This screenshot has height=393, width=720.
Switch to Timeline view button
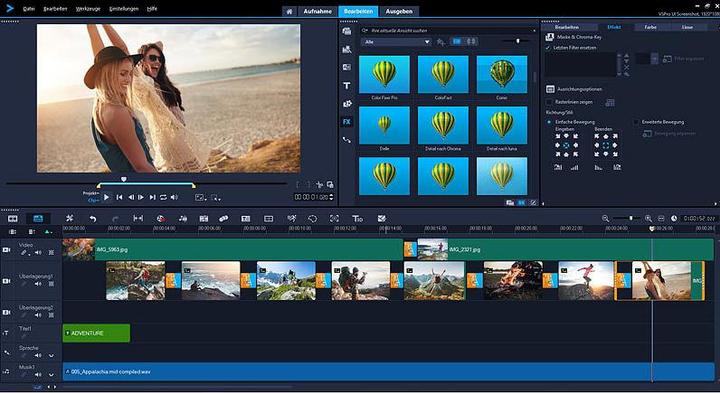[38, 219]
